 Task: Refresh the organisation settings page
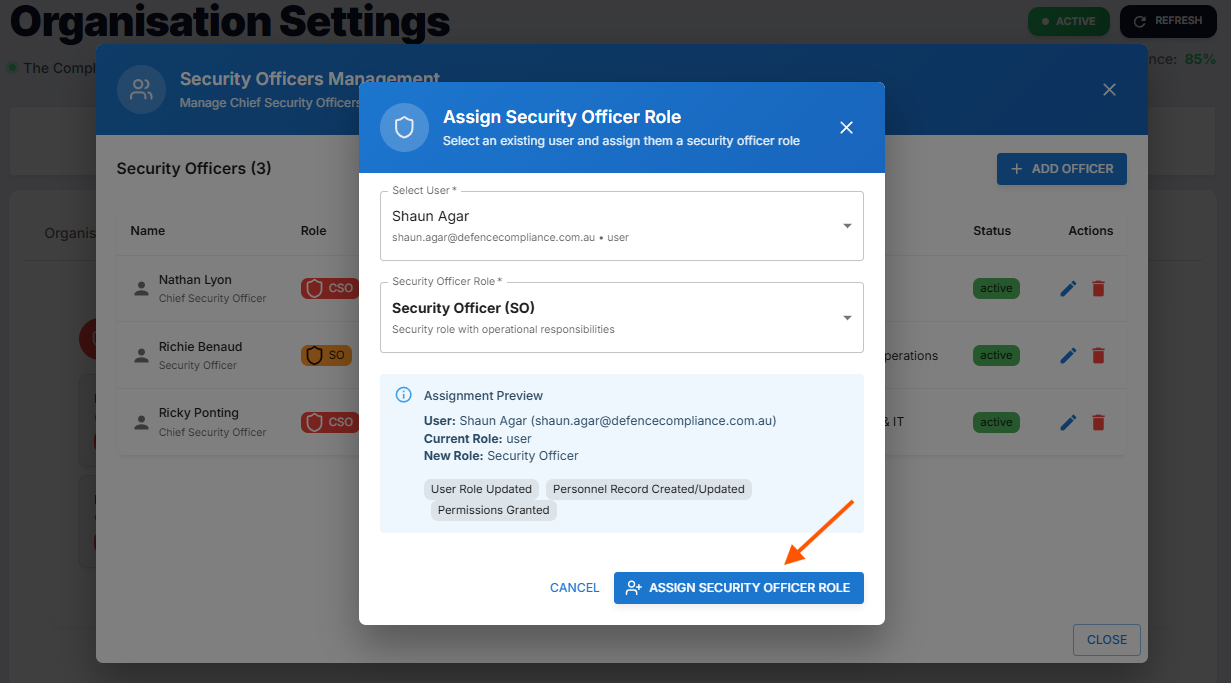[x=1167, y=21]
